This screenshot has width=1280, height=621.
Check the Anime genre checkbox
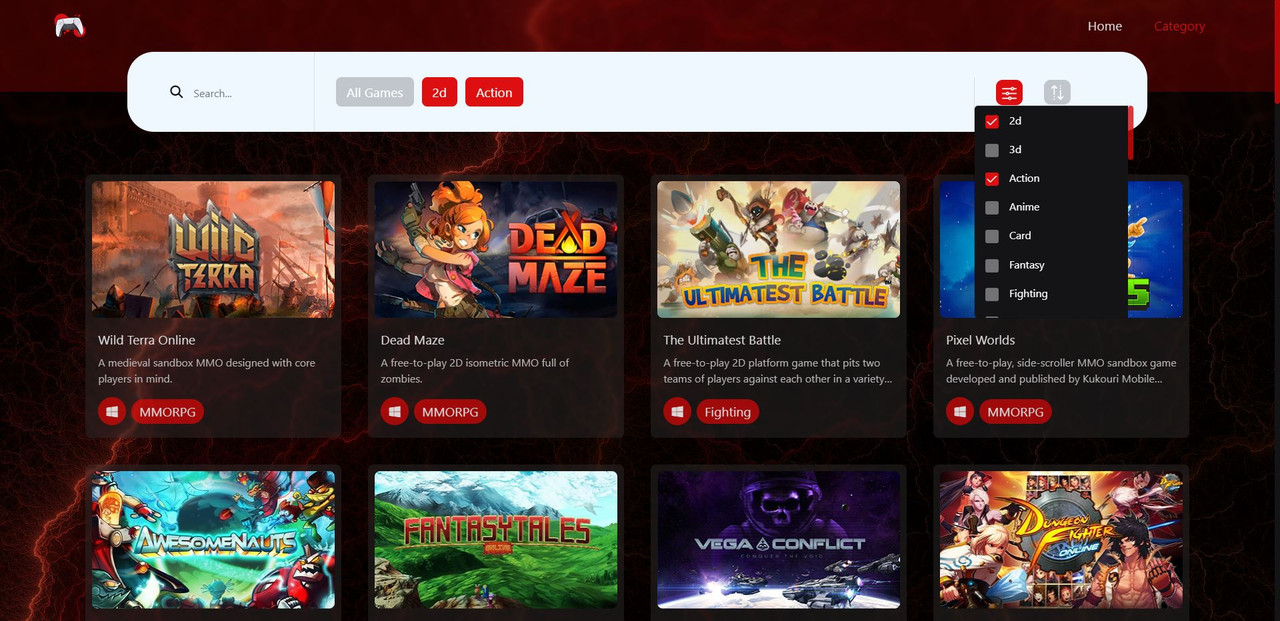[992, 208]
